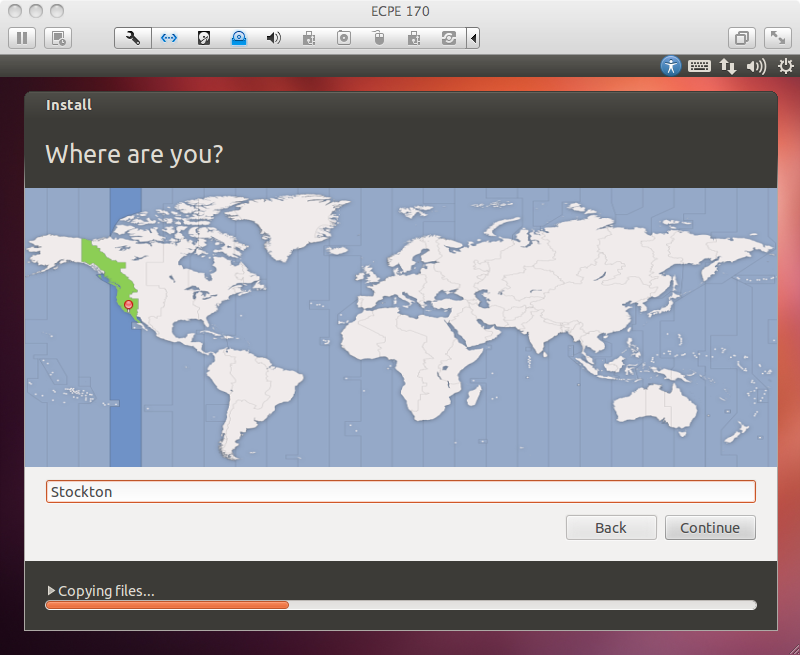Pause the virtual machine

click(22, 37)
